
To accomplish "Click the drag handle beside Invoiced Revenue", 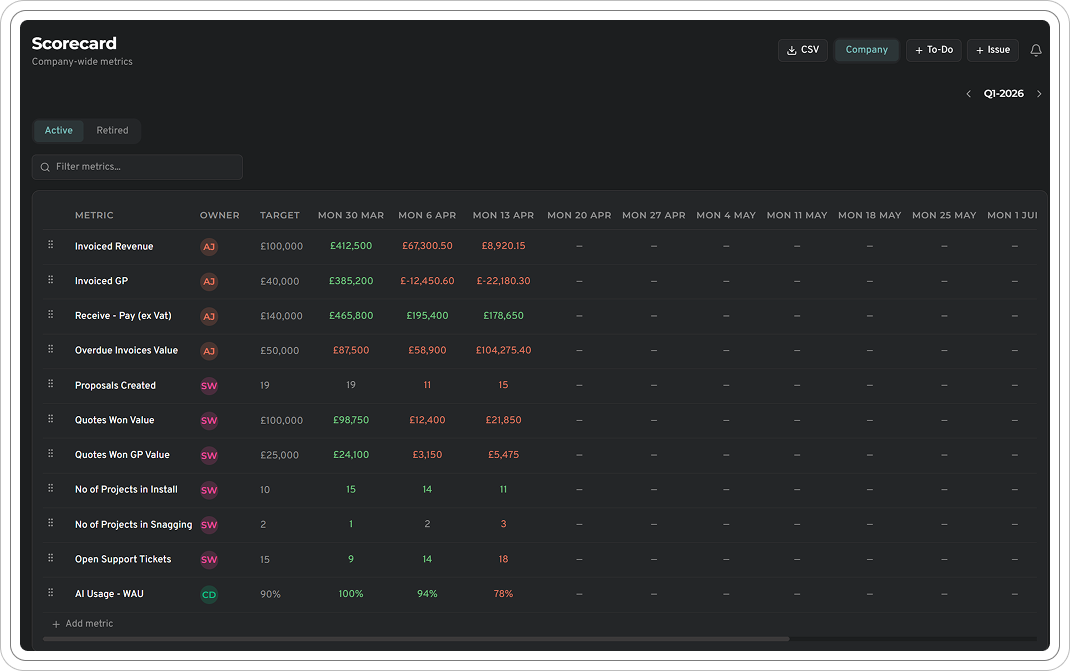I will point(50,246).
